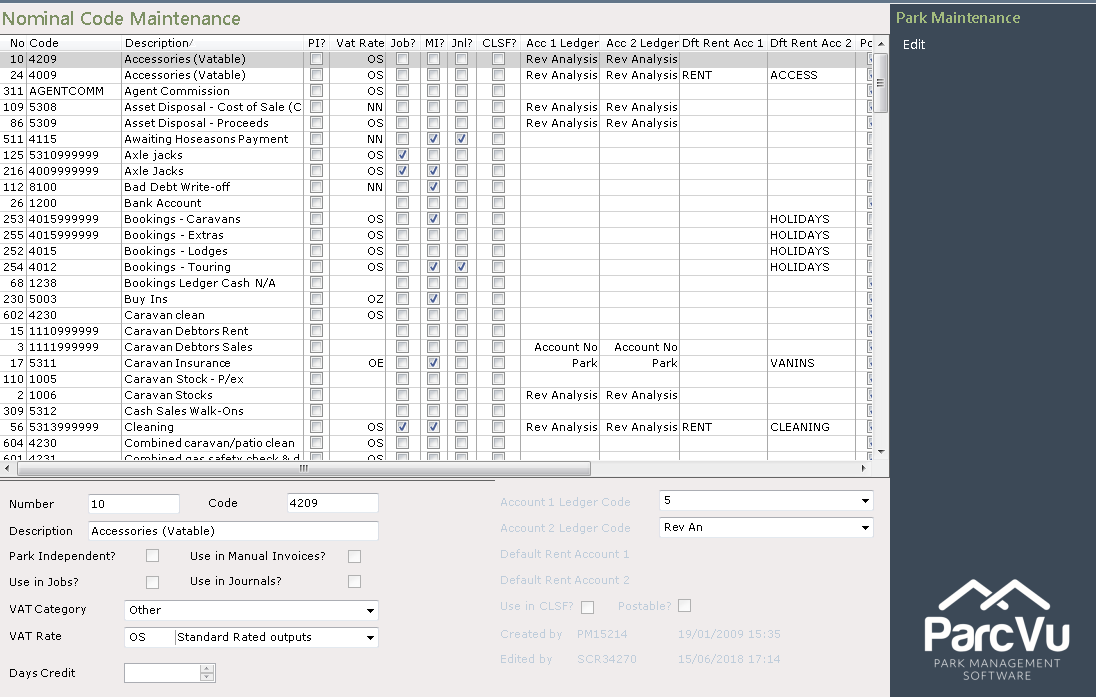Click the horizontal scrollbar left arrow
The height and width of the screenshot is (697, 1096).
[x=7, y=468]
